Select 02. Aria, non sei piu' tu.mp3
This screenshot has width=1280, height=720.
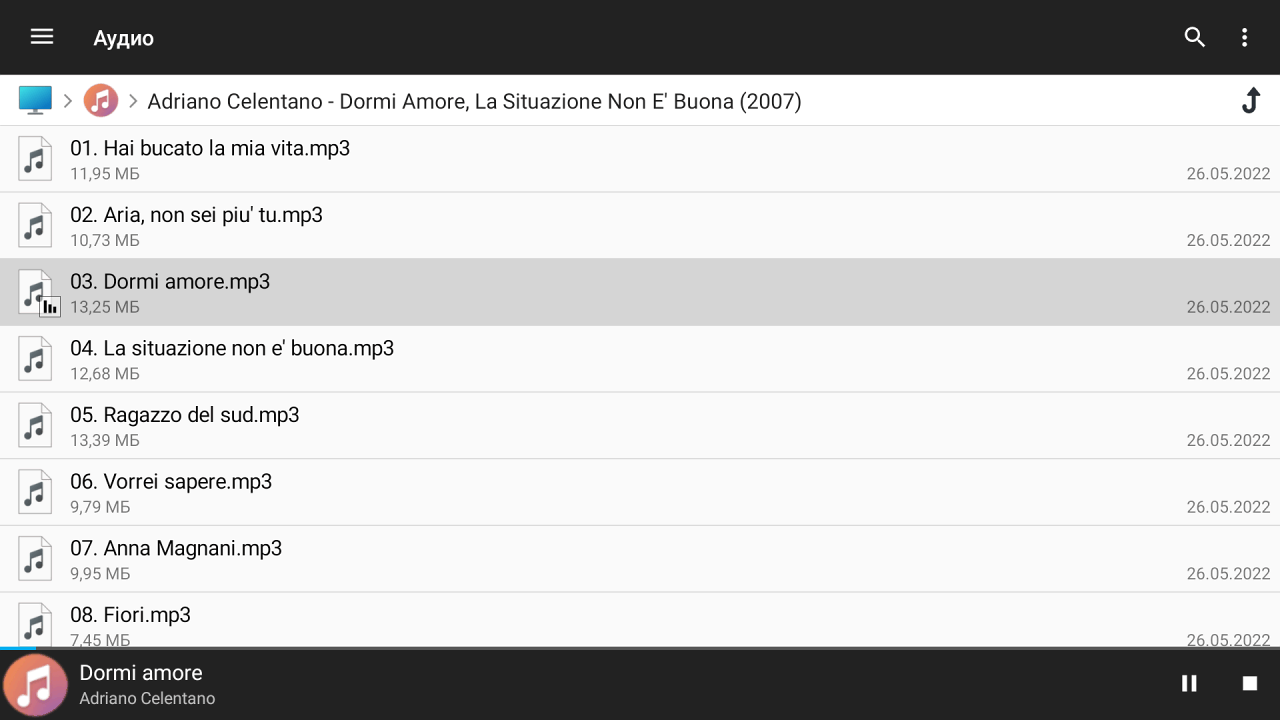tap(196, 215)
